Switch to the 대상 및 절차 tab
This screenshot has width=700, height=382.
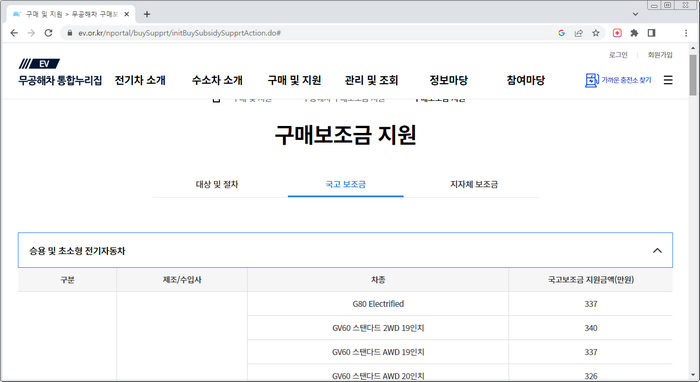217,184
